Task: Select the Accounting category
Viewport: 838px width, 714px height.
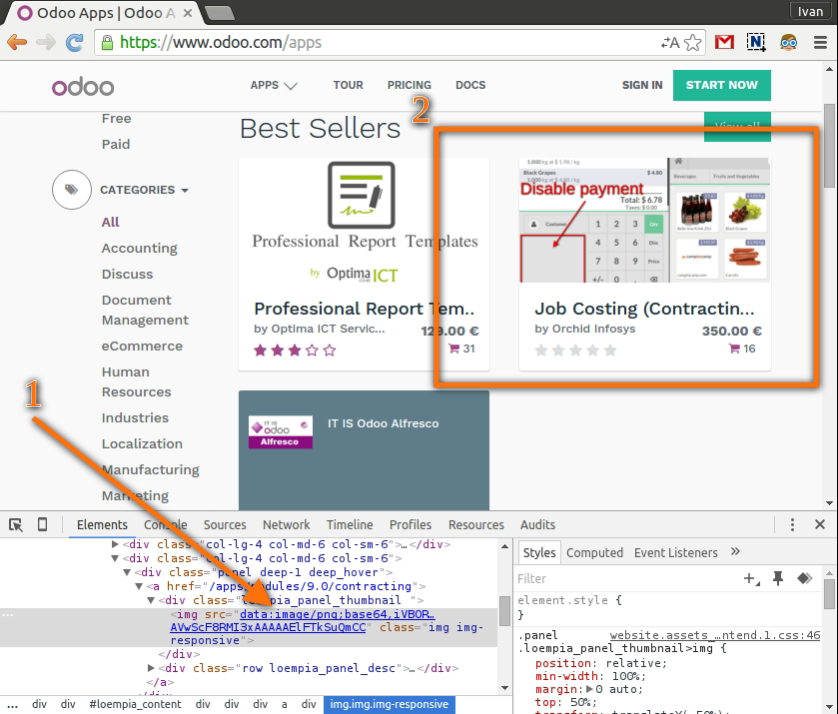Action: (139, 248)
